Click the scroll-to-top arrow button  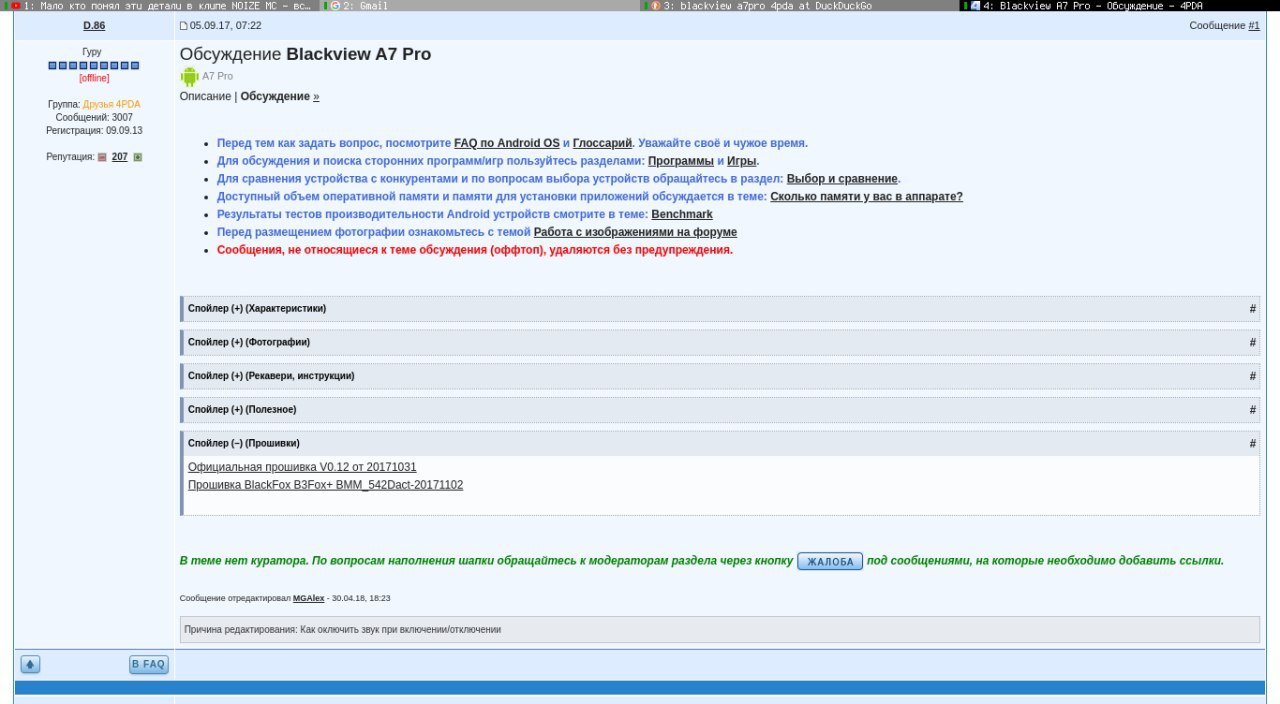coord(30,664)
